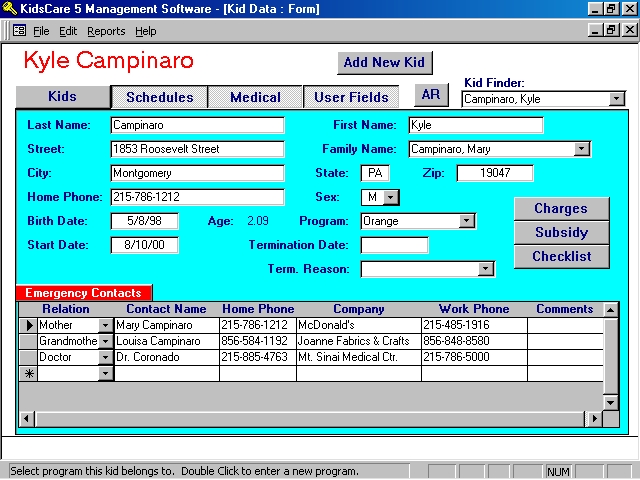The height and width of the screenshot is (480, 640).
Task: Open the Sex dropdown arrow
Action: (x=391, y=198)
